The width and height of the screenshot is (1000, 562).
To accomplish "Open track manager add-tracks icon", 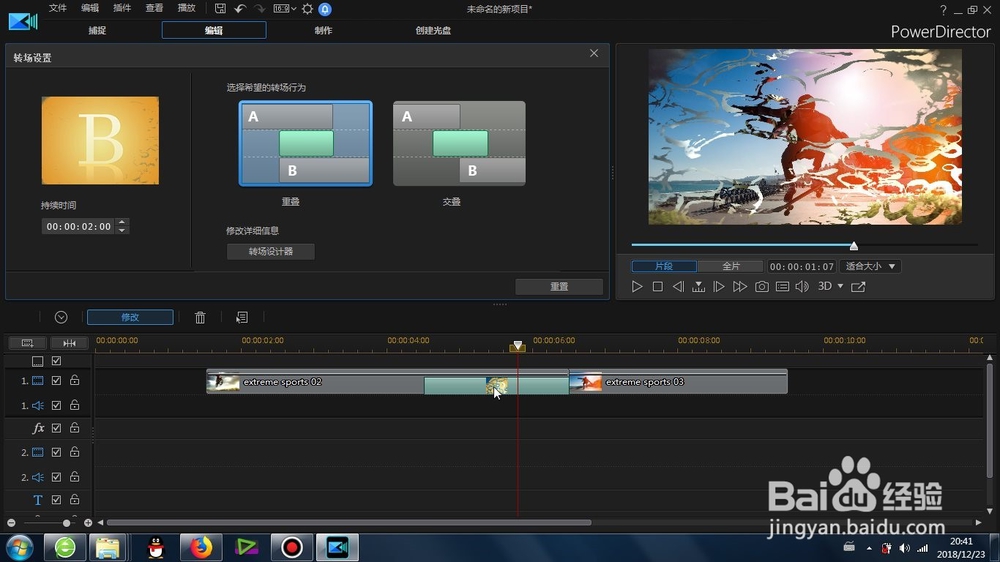I will [27, 343].
